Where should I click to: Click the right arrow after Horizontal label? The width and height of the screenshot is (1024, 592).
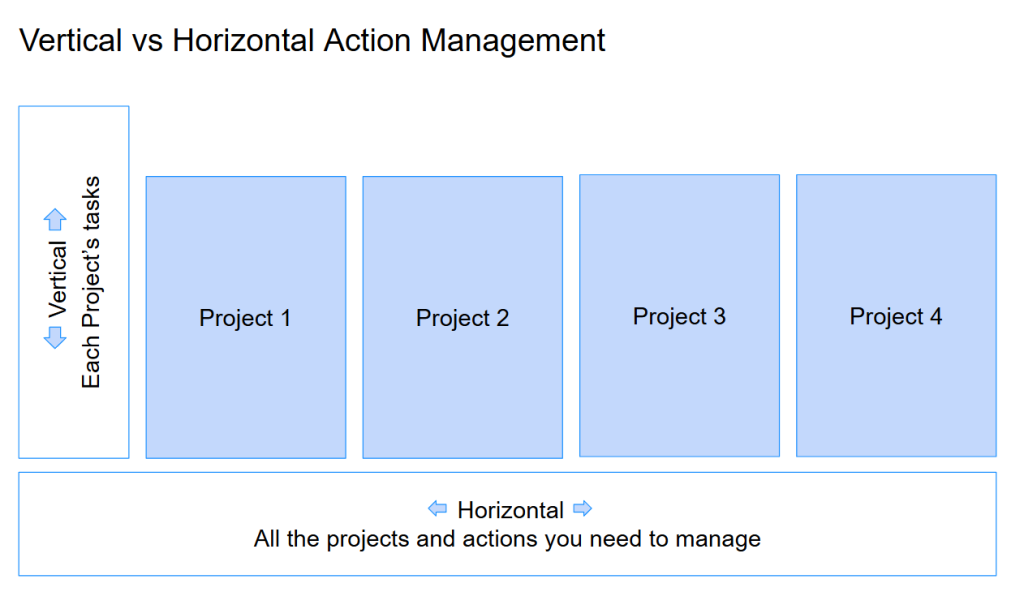tap(583, 509)
